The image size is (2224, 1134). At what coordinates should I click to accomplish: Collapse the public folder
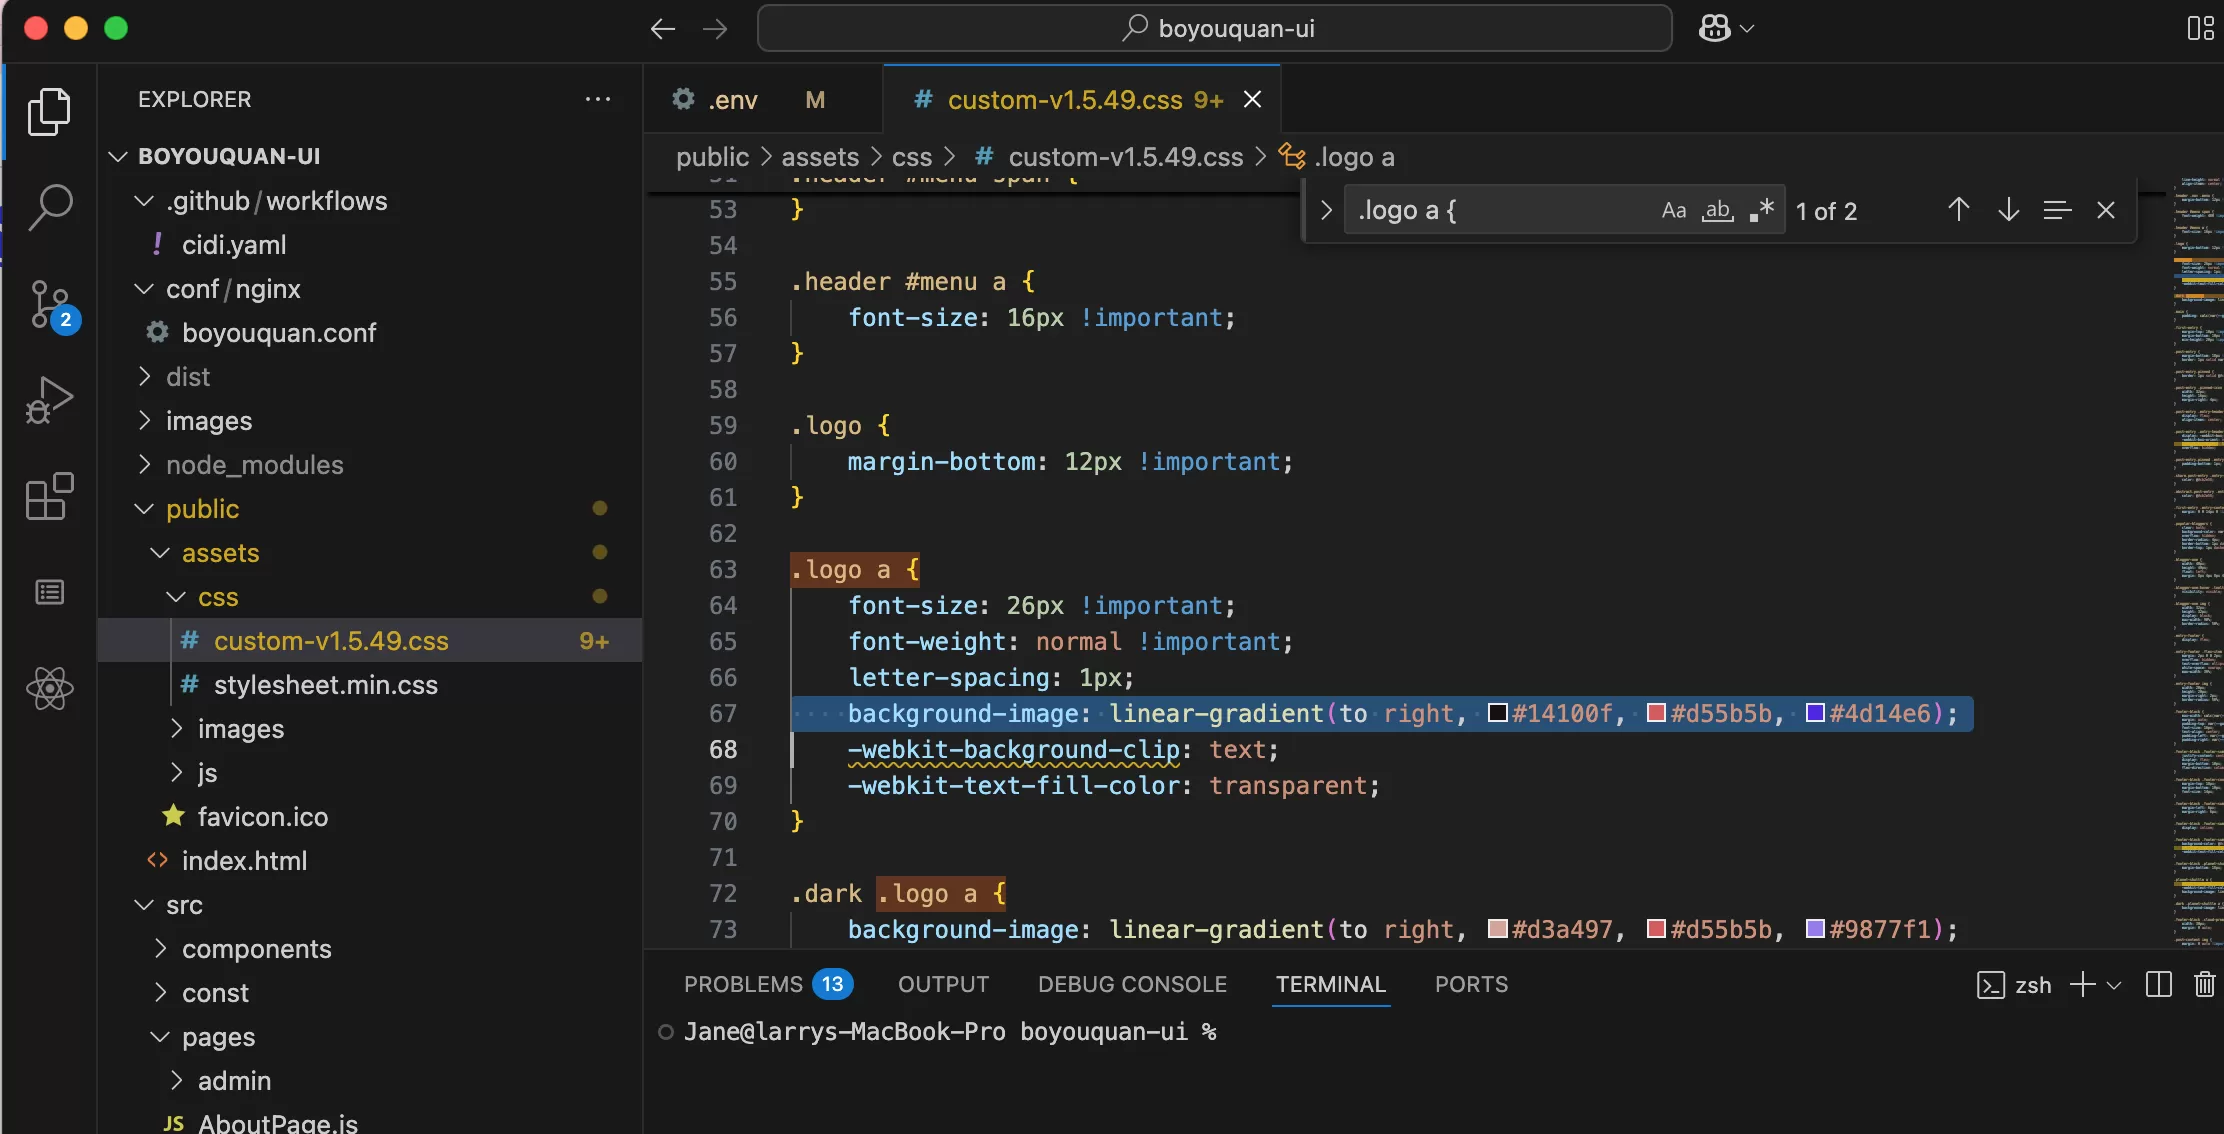(144, 509)
